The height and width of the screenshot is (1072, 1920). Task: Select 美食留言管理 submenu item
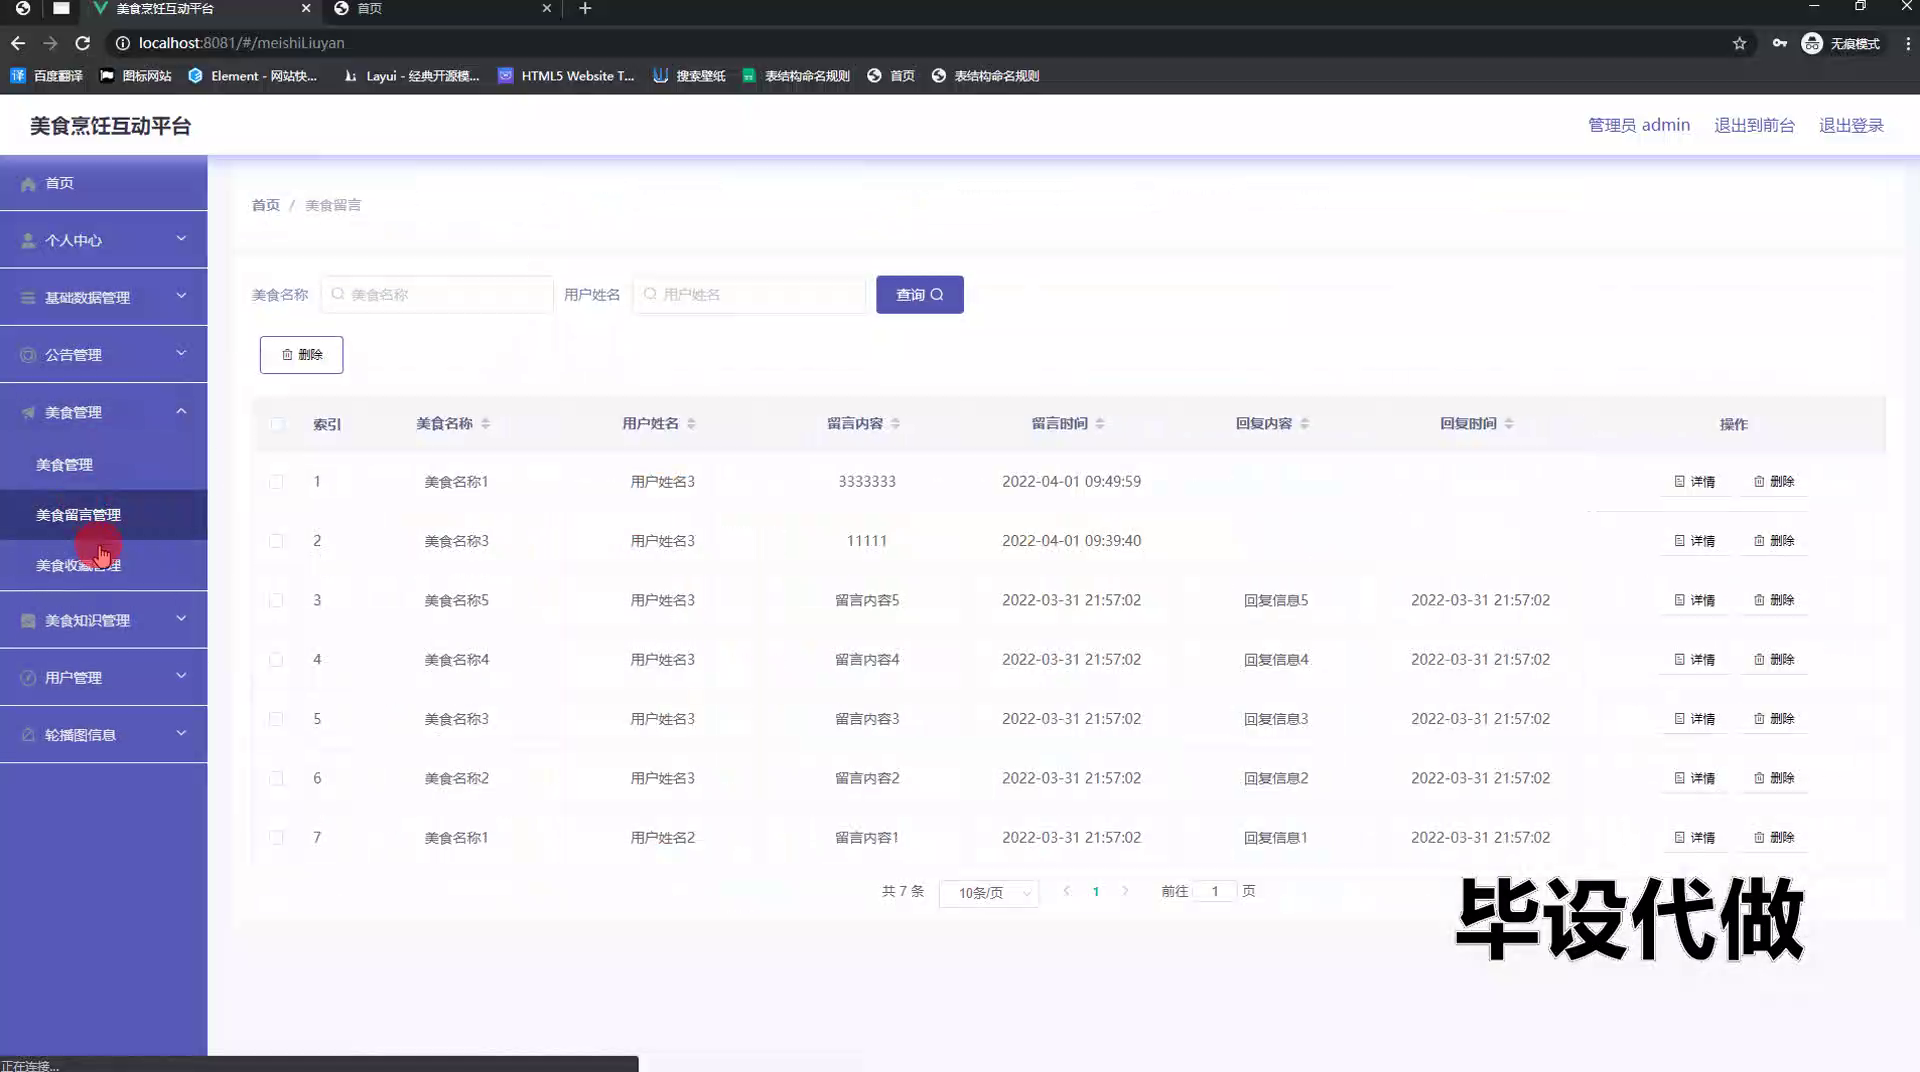coord(104,514)
